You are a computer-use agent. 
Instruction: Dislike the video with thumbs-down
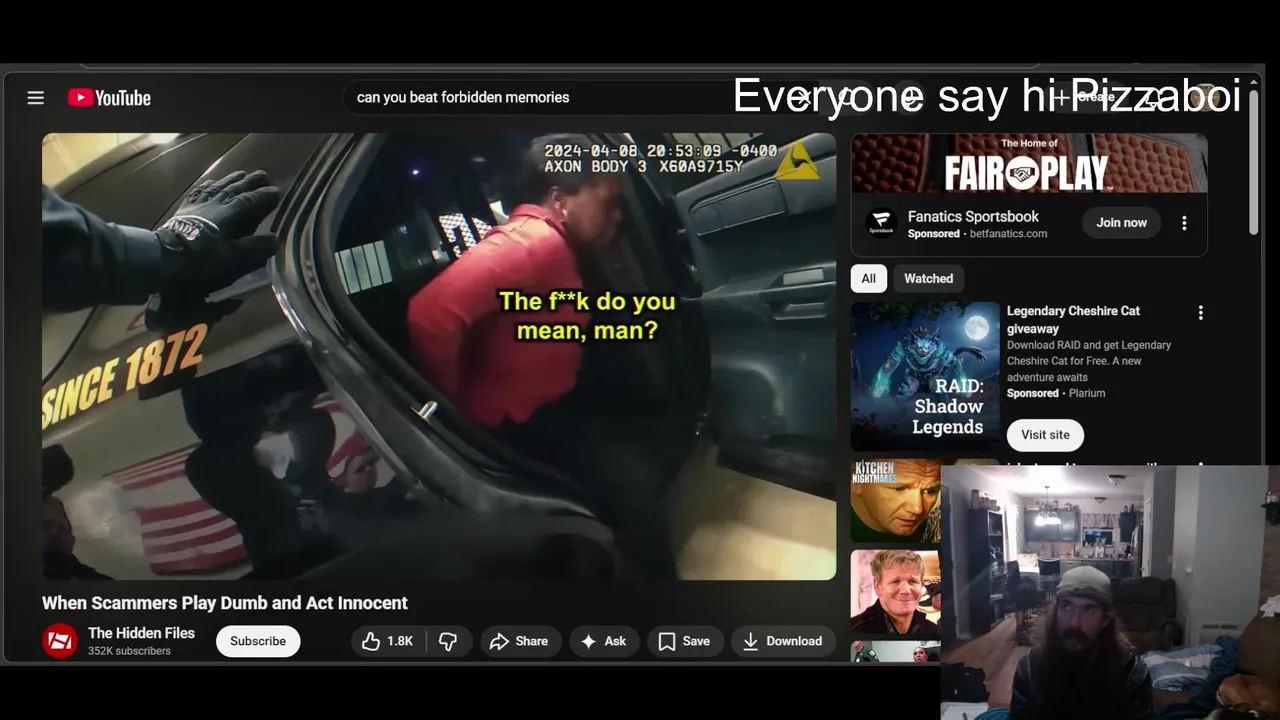click(448, 641)
